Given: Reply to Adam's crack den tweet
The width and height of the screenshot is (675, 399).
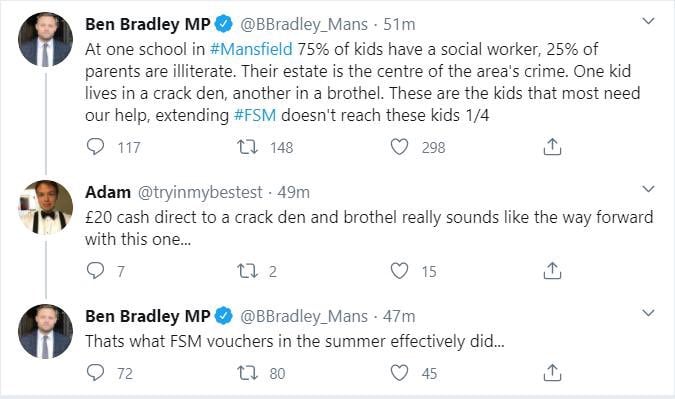Looking at the screenshot, I should coord(95,271).
